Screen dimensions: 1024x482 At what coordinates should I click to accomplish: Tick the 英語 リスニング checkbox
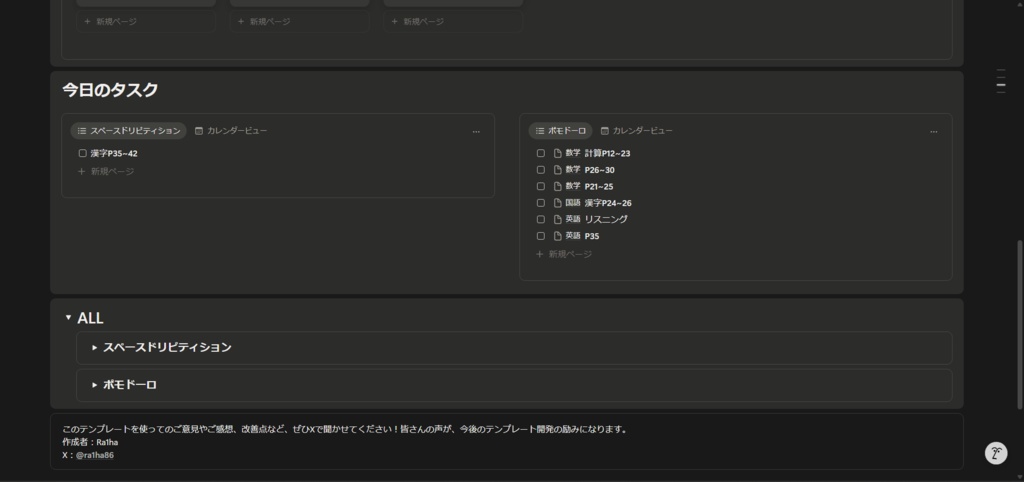pyautogui.click(x=541, y=219)
